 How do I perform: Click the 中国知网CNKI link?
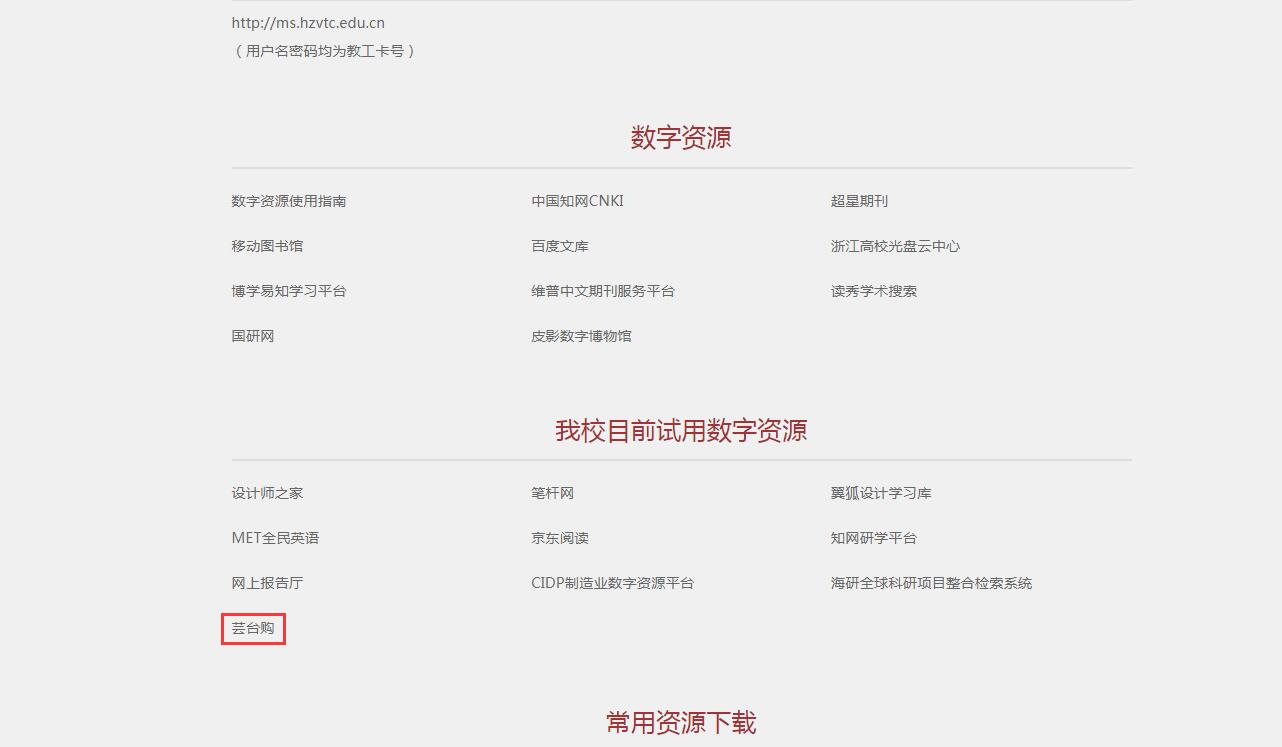click(x=577, y=201)
